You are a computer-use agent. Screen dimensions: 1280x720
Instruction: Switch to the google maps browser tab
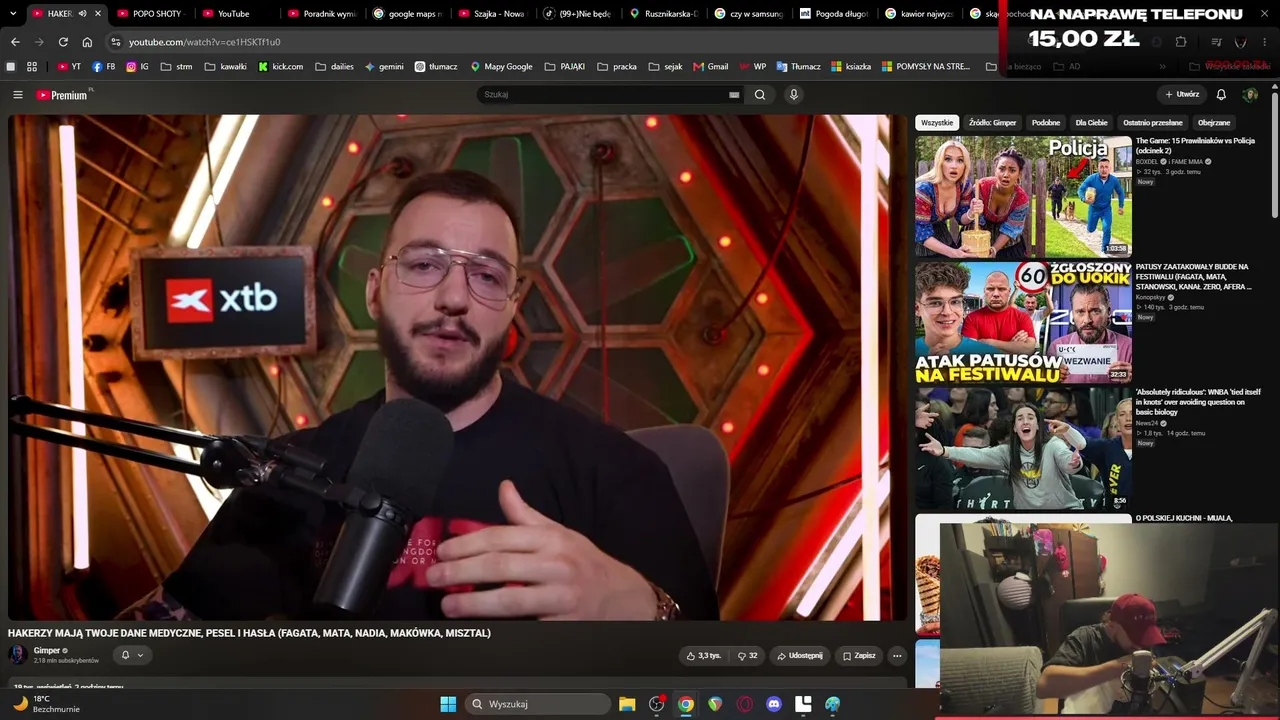coord(407,14)
